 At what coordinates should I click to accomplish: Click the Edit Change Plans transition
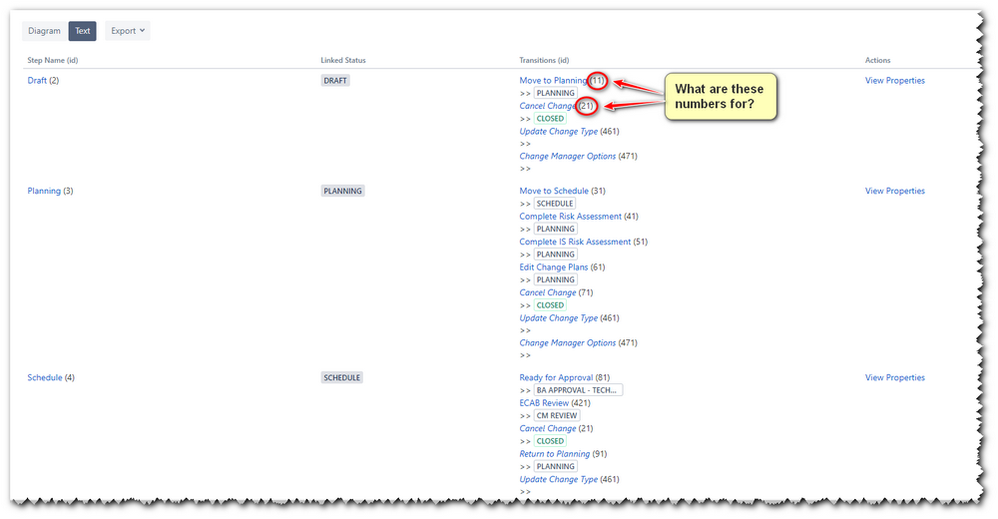(554, 267)
